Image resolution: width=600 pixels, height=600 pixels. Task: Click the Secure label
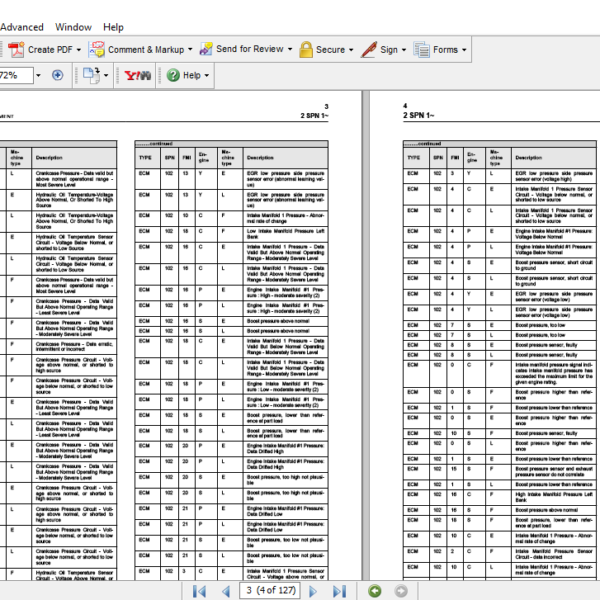tap(330, 50)
